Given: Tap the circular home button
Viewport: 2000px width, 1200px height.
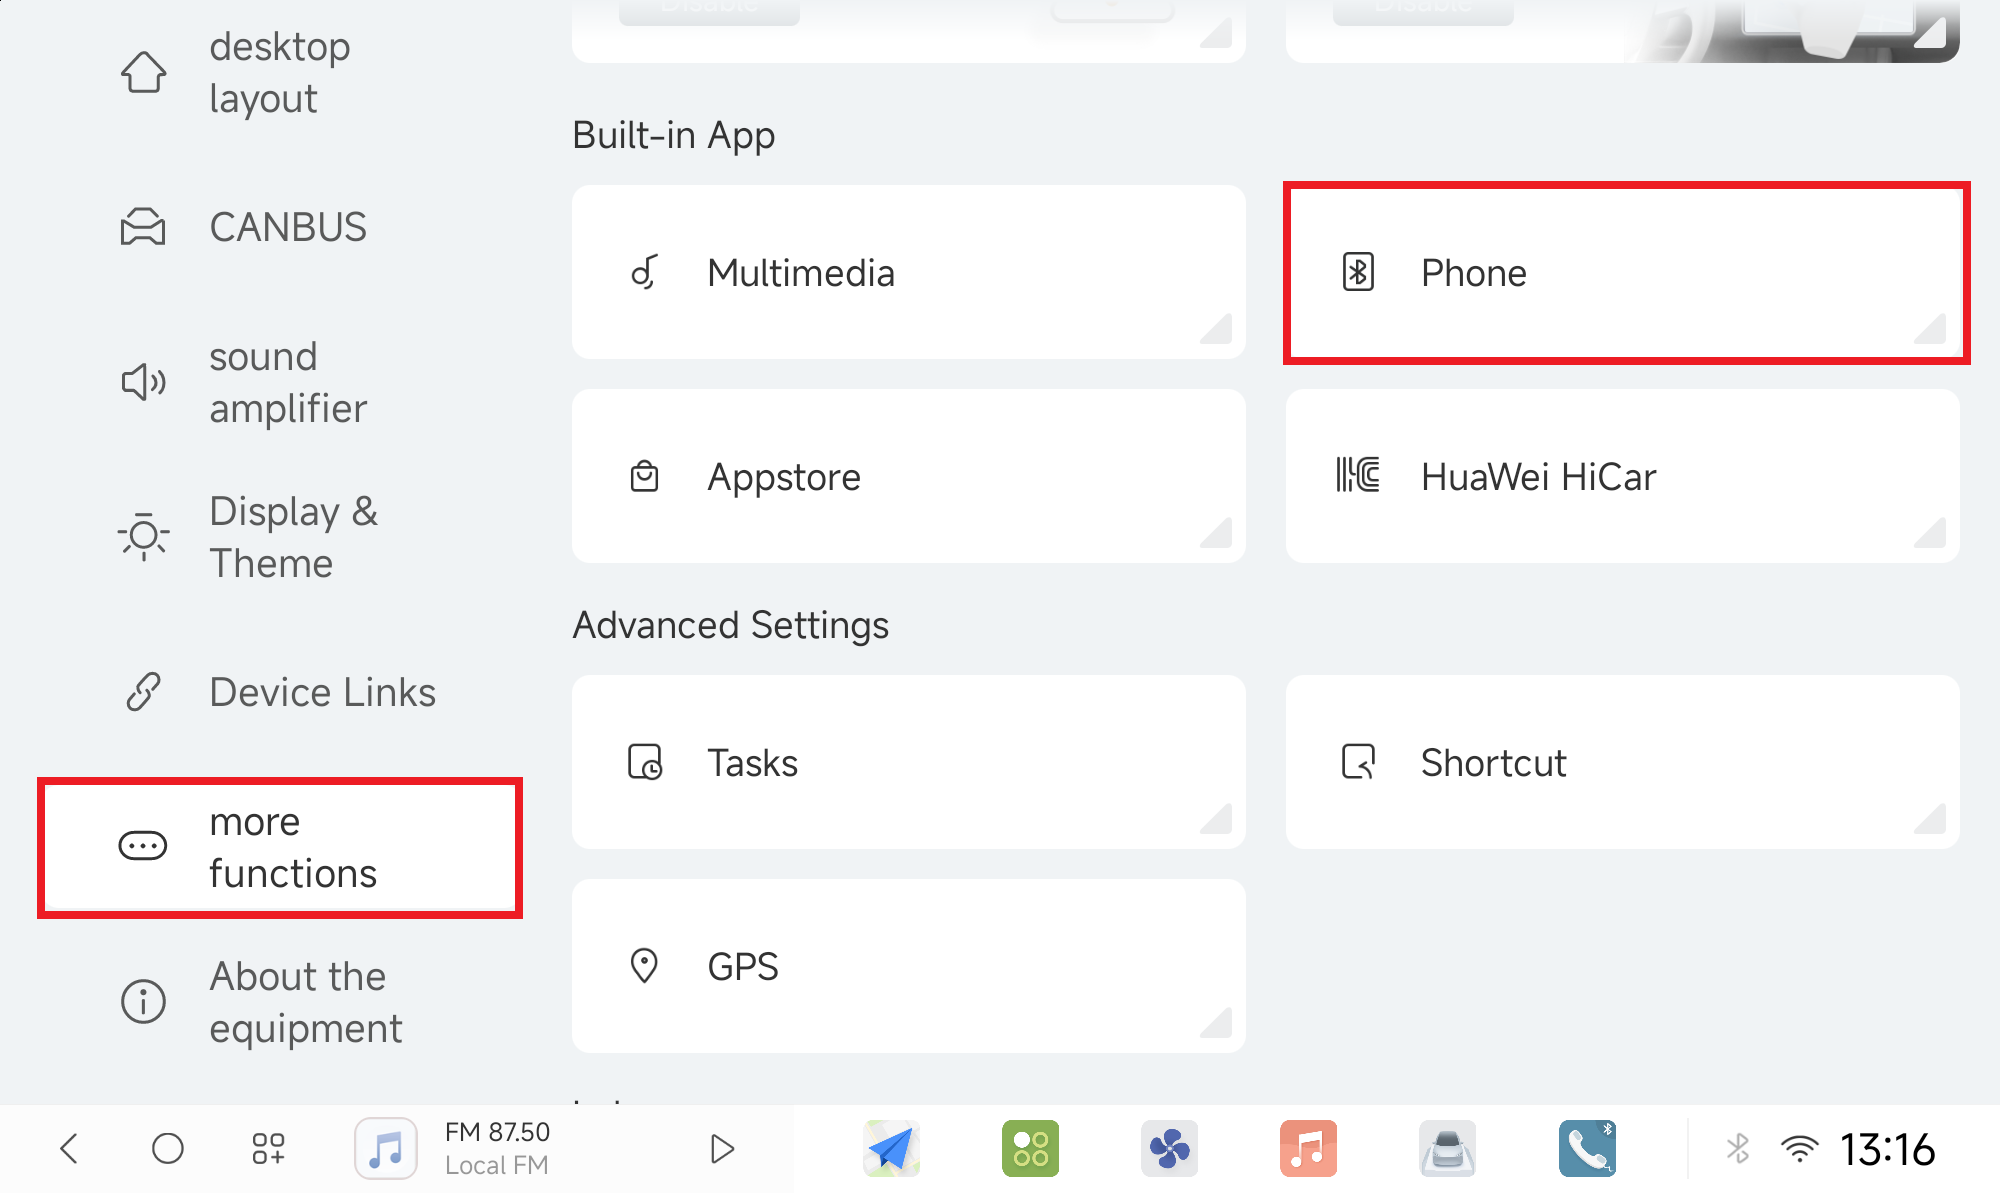Looking at the screenshot, I should click(x=168, y=1149).
